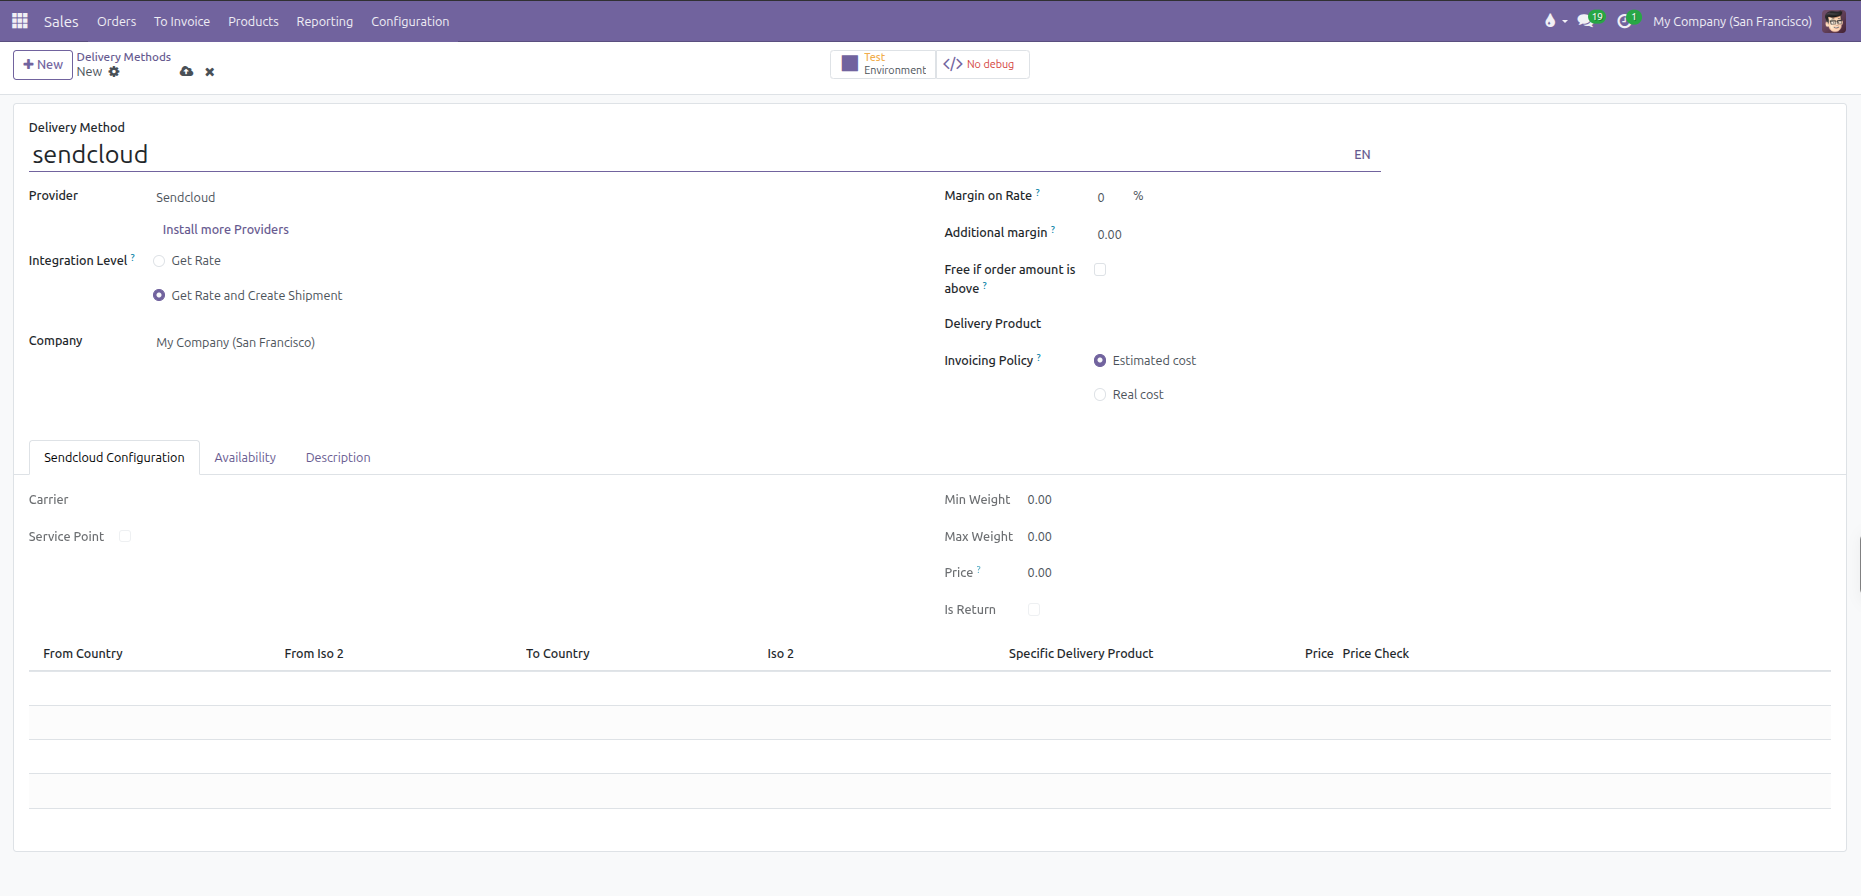Switch to the Availability tab
Screen dimensions: 1861x896
coord(245,458)
